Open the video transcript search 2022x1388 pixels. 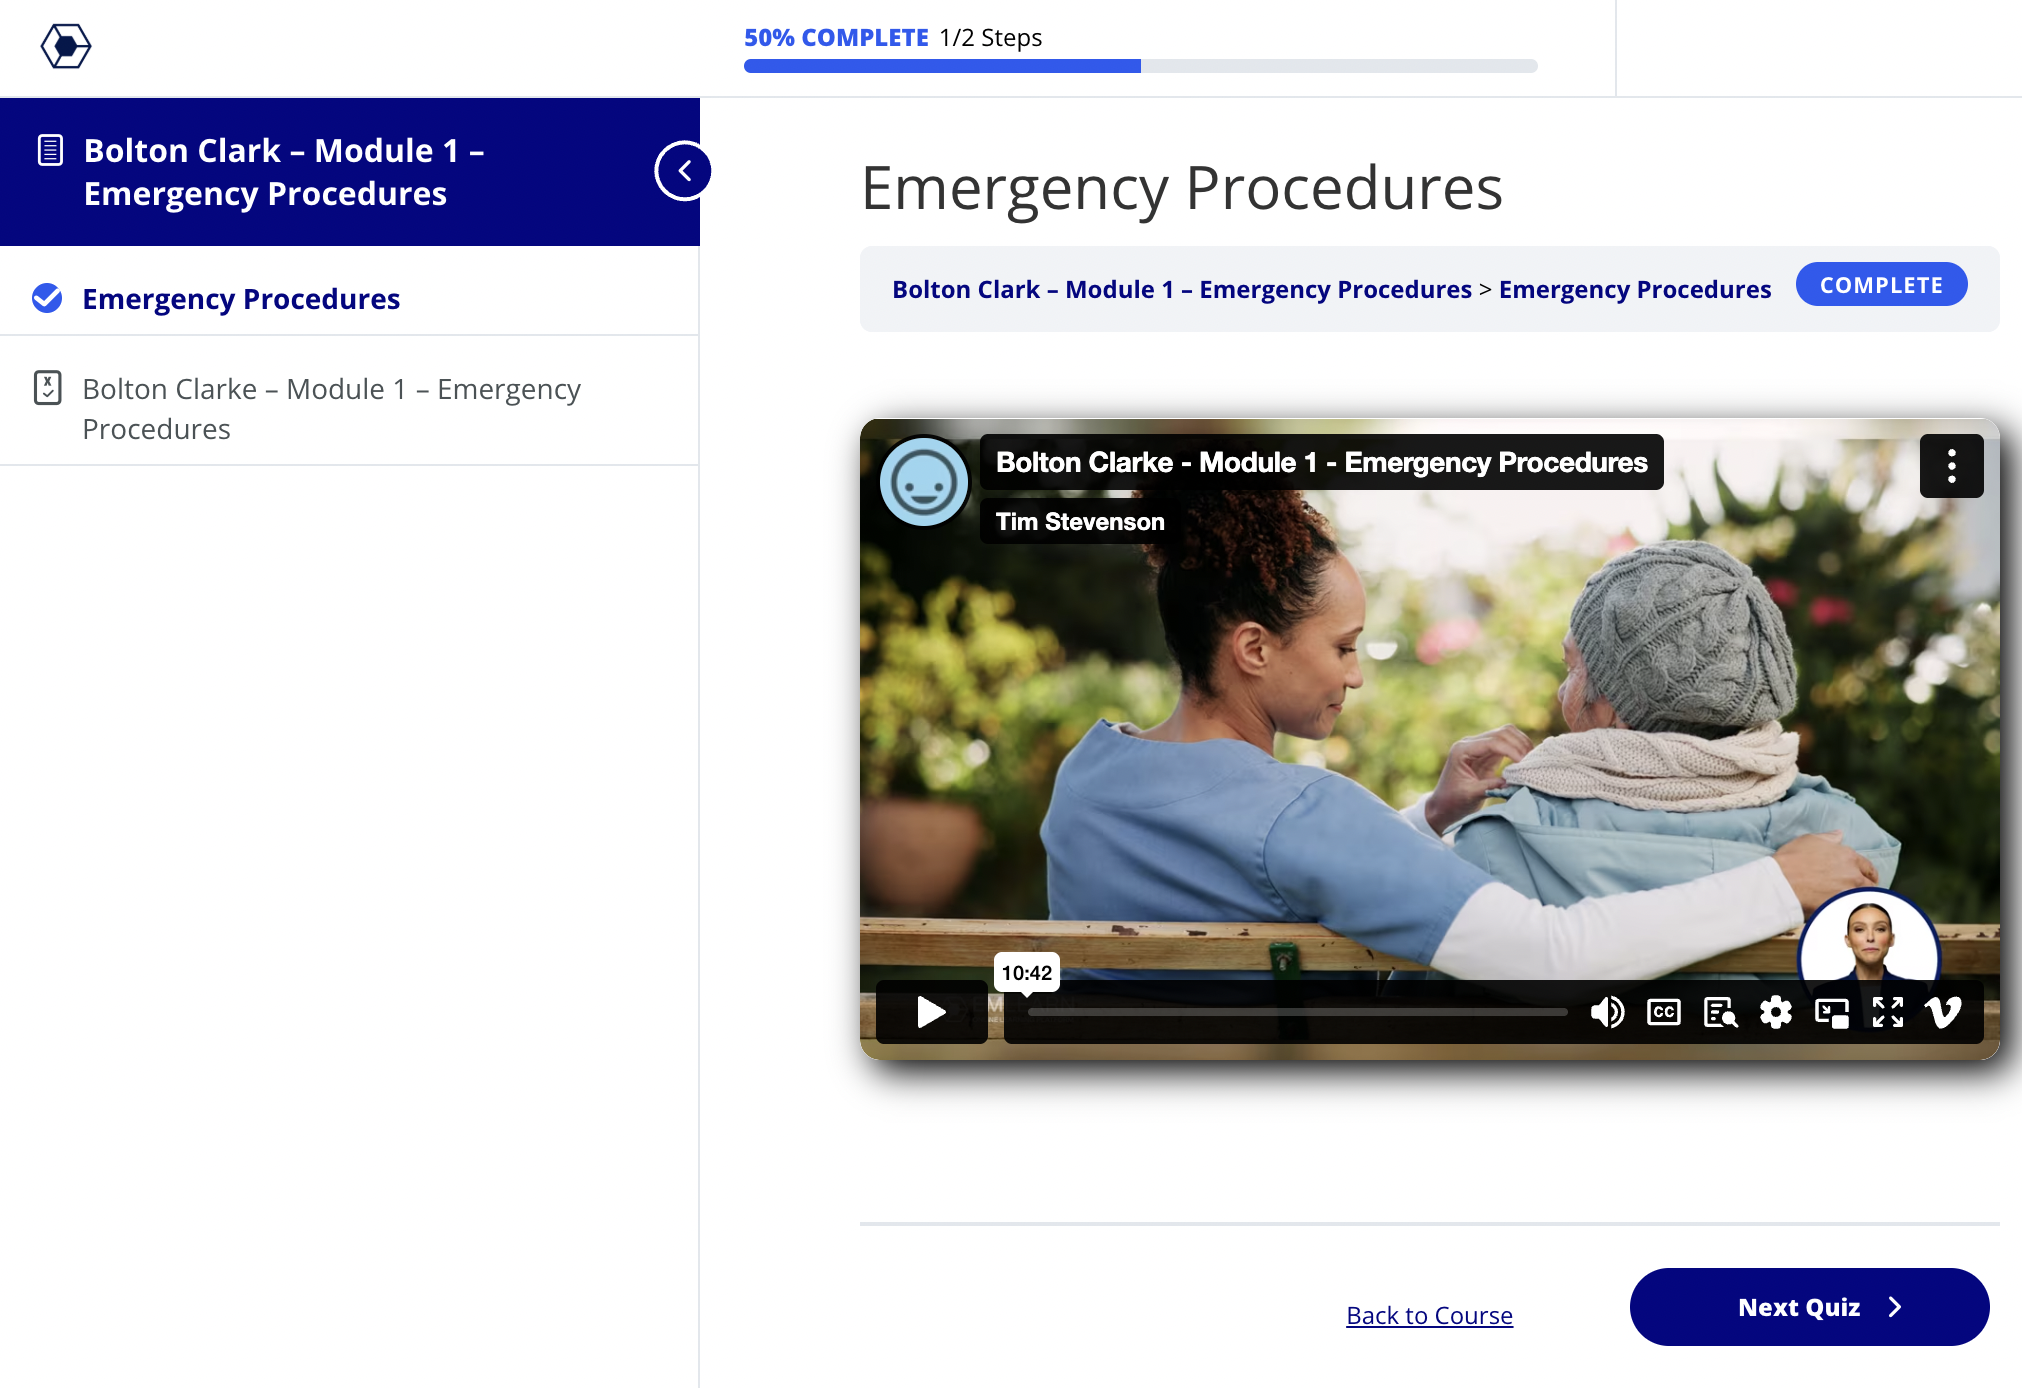tap(1720, 1012)
